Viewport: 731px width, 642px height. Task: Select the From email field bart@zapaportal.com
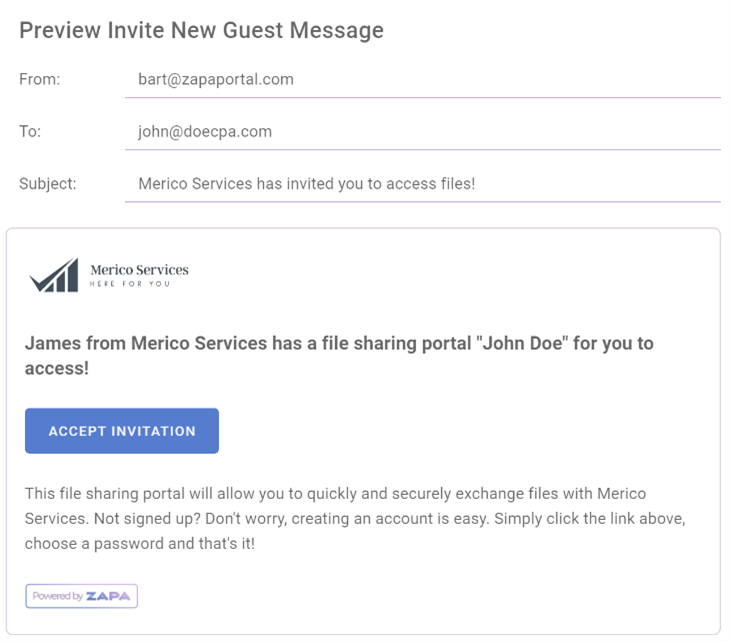[x=422, y=80]
